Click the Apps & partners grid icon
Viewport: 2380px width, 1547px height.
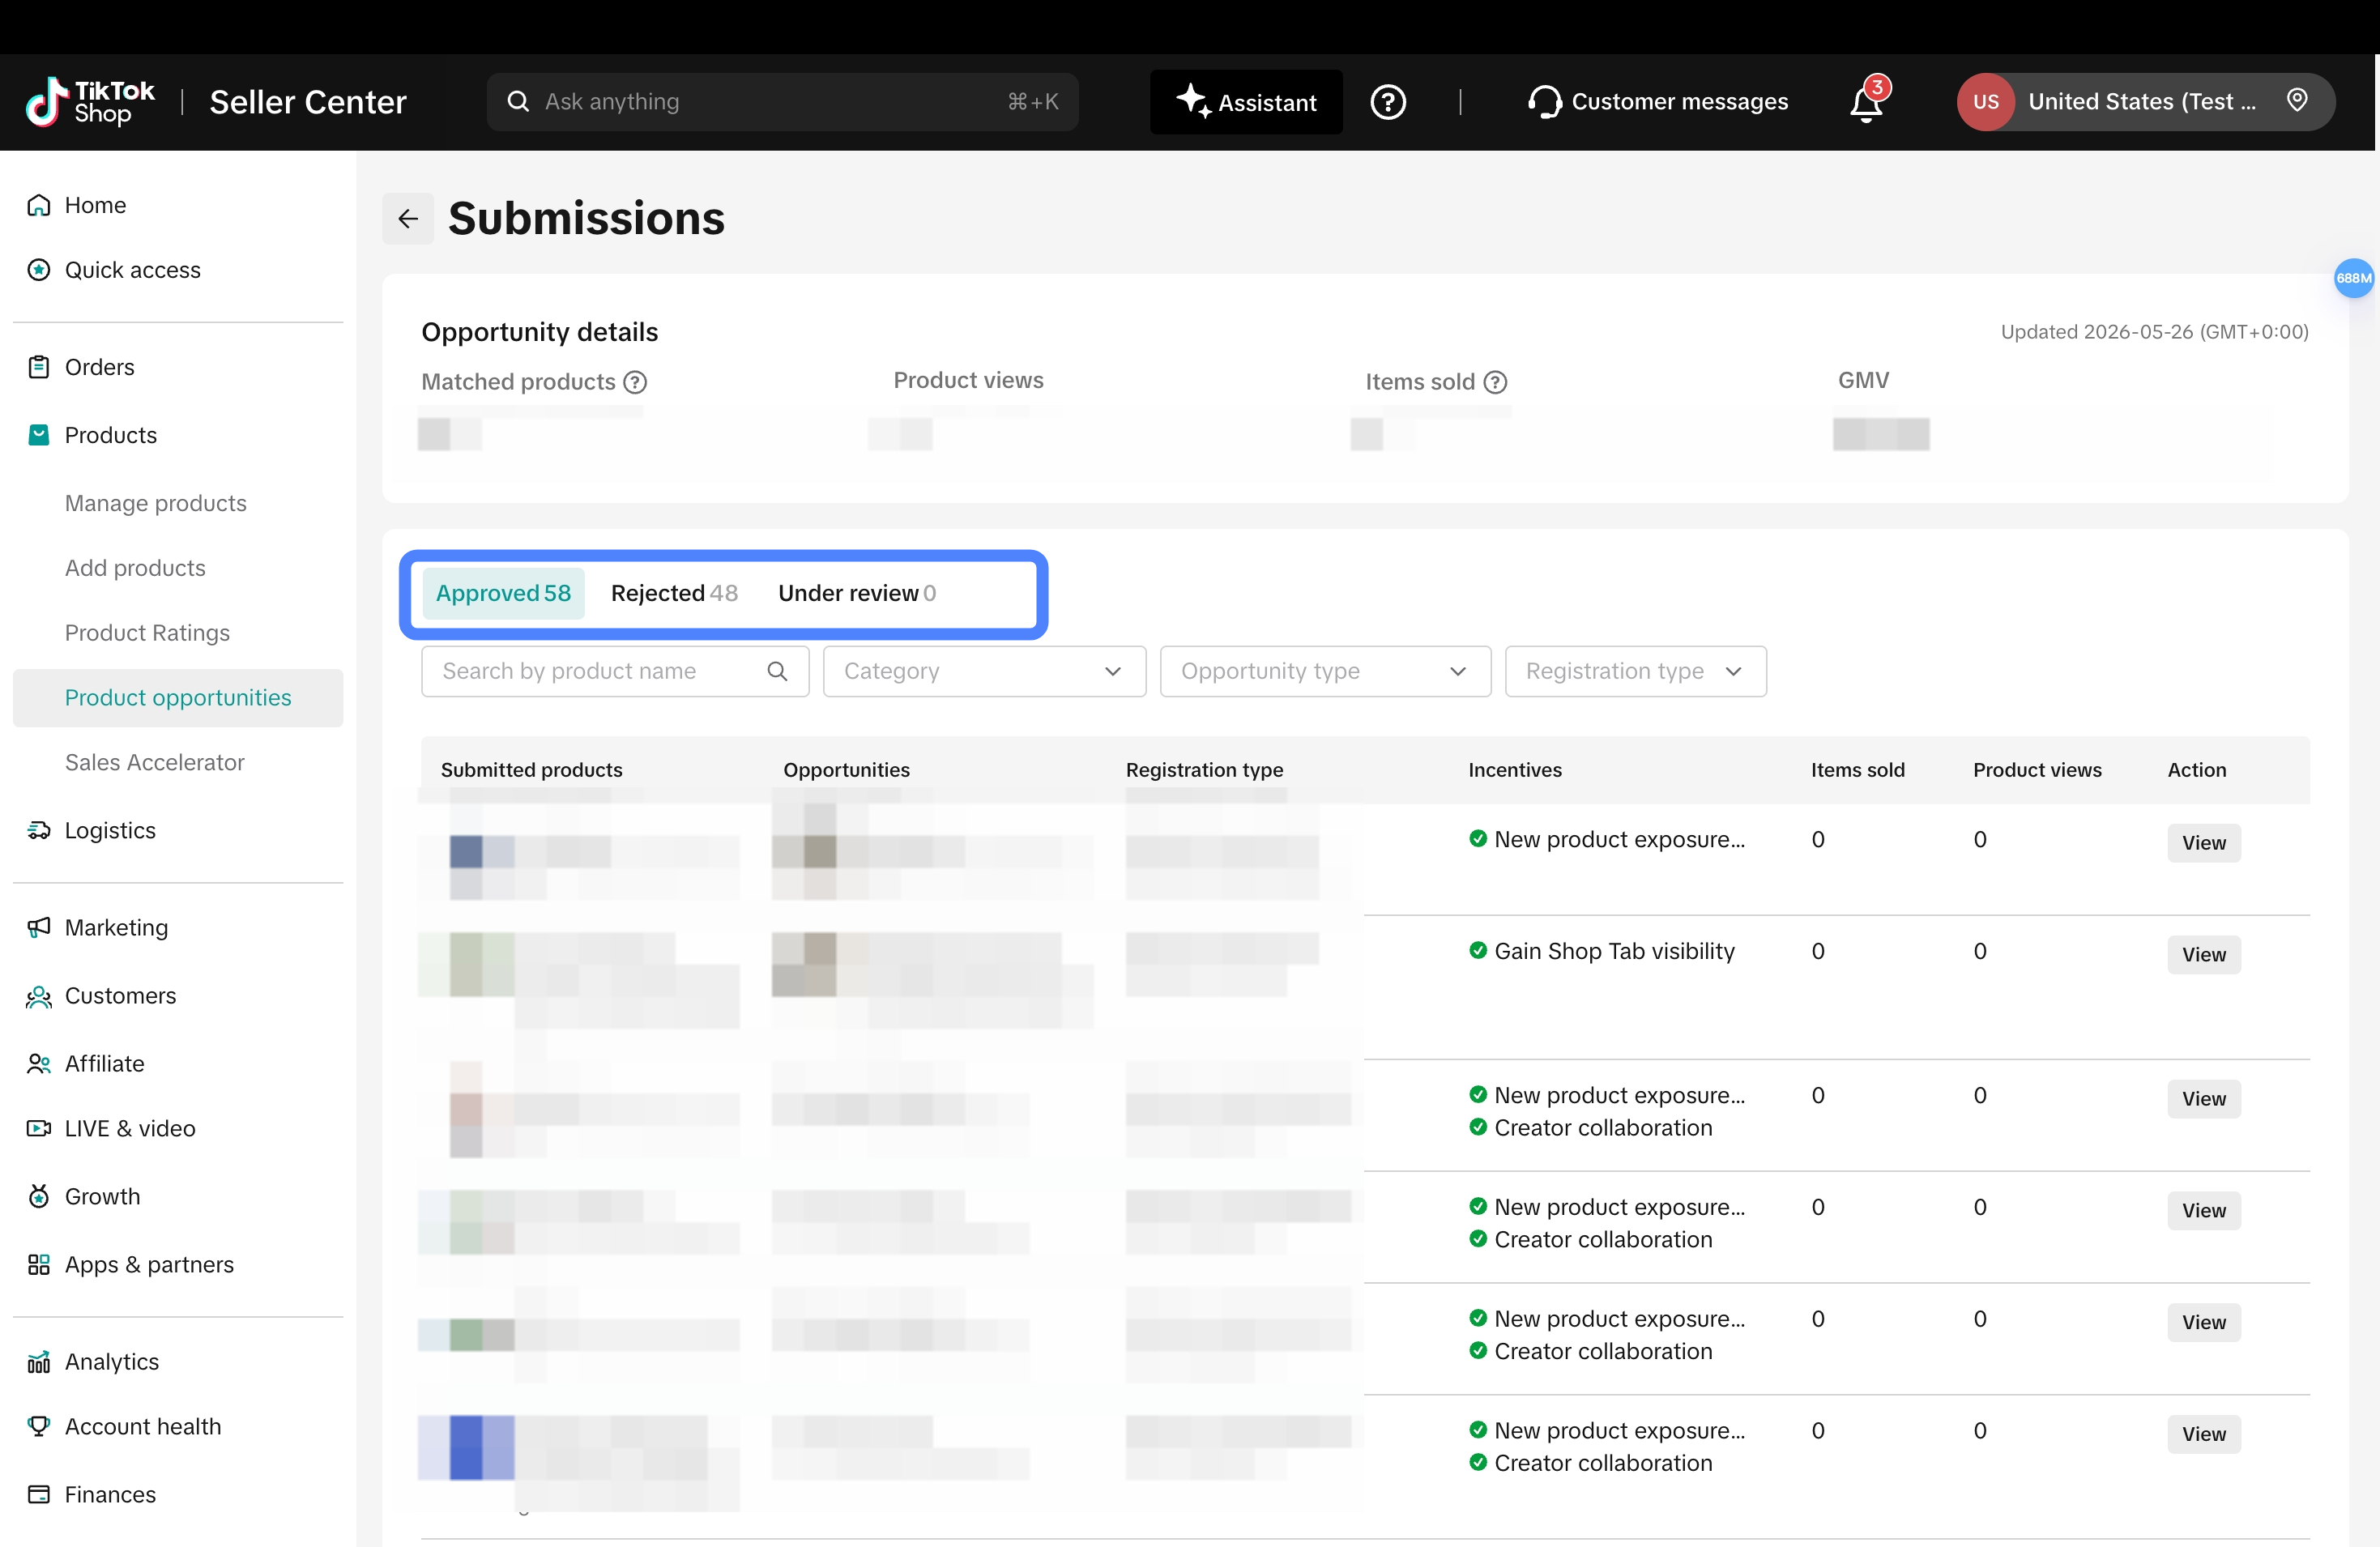point(39,1264)
